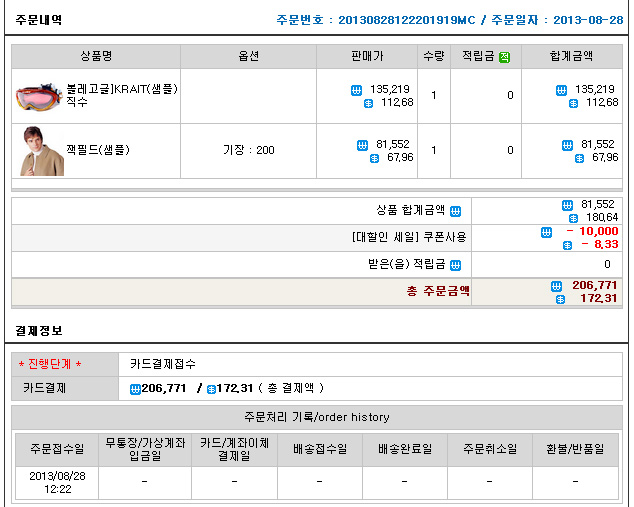Image resolution: width=634 pixels, height=507 pixels.
Task: Open the jacket model product thumbnail
Action: click(x=41, y=151)
